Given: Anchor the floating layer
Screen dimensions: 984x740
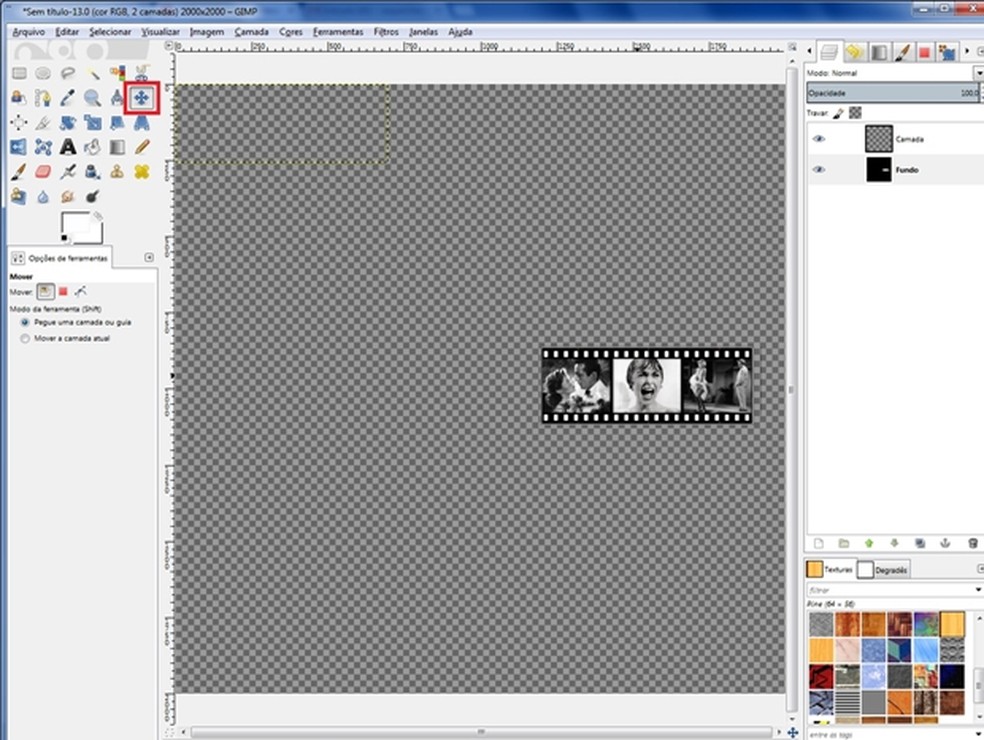Looking at the screenshot, I should pos(945,543).
